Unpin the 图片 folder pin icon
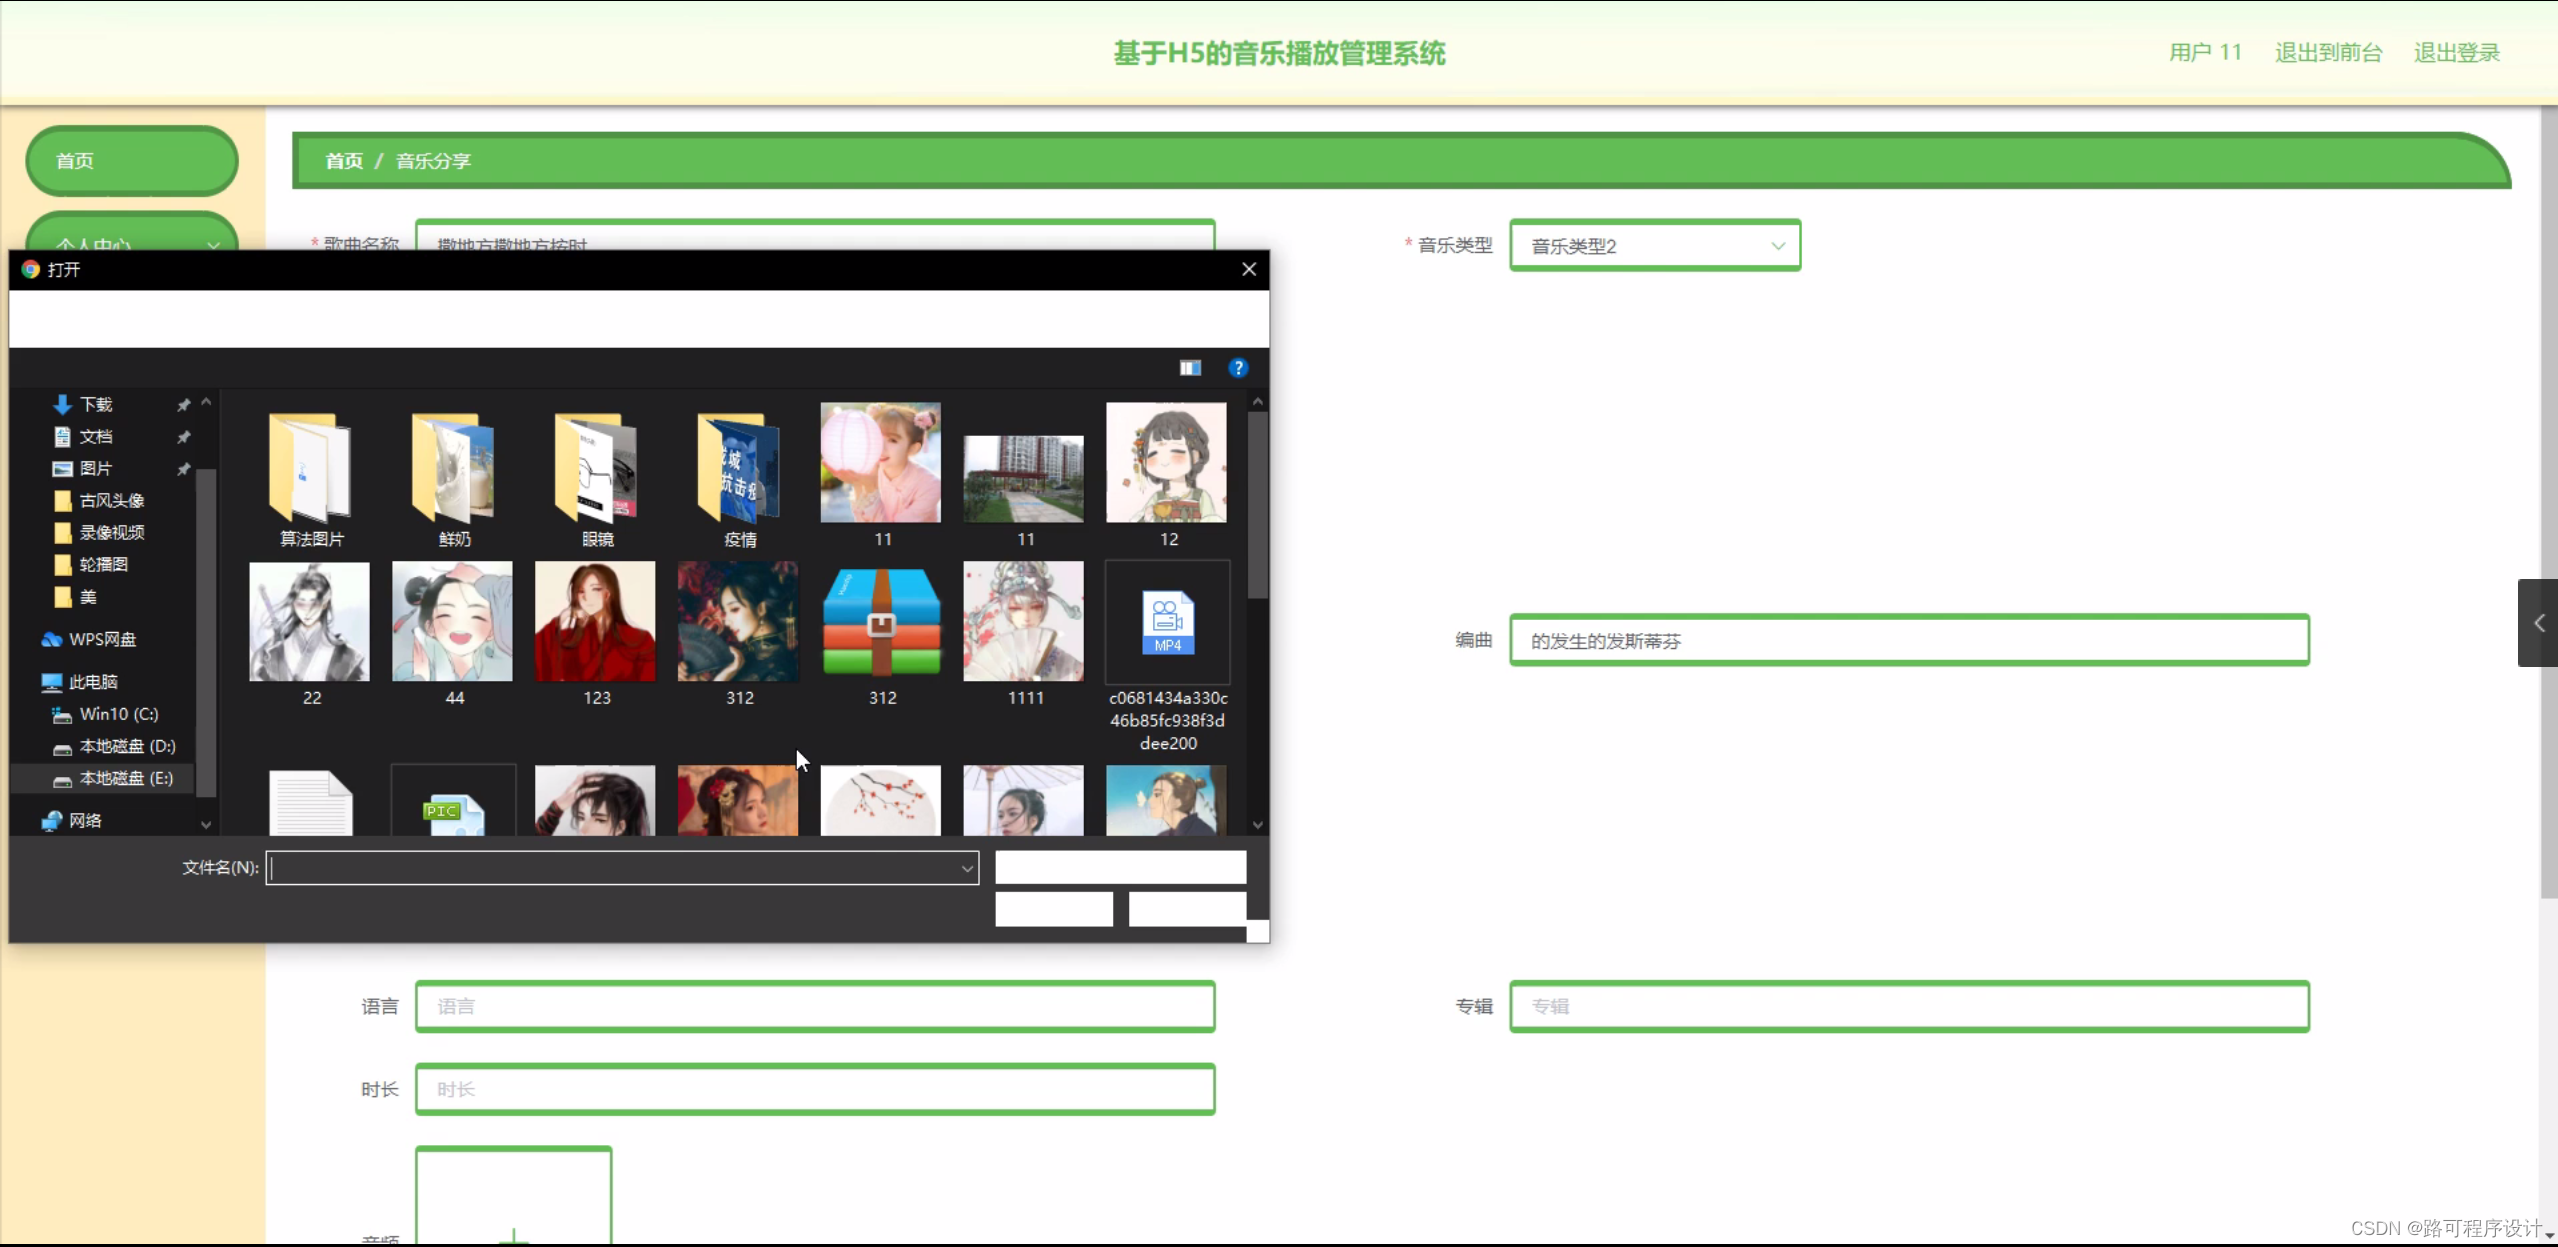 [x=183, y=468]
